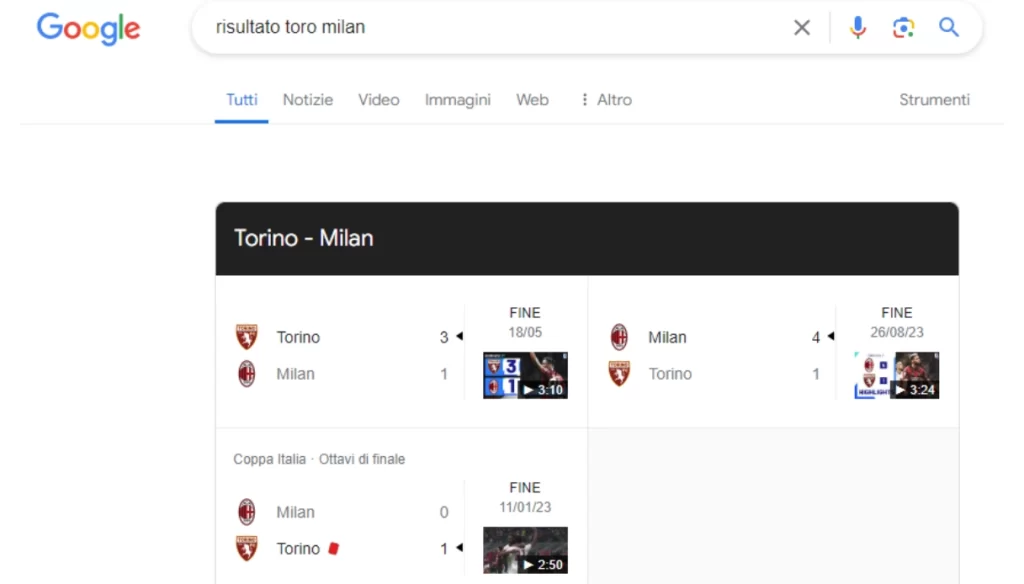The image size is (1024, 584).
Task: Click the Google logo
Action: tap(88, 30)
